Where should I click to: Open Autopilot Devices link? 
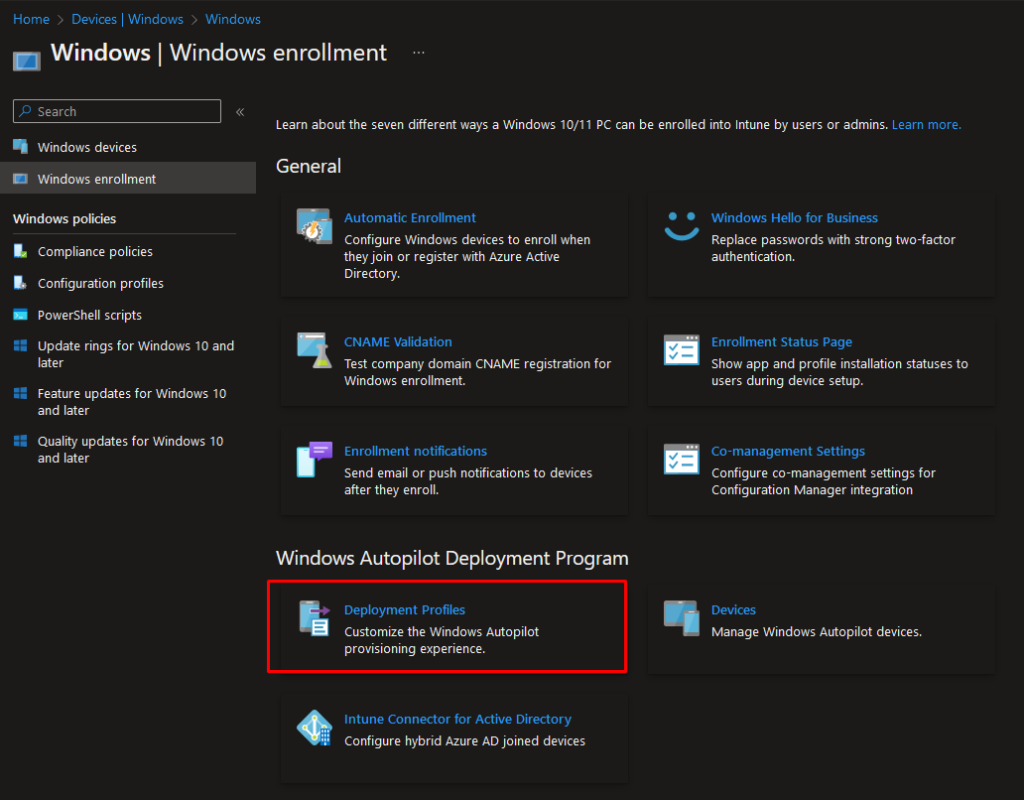click(x=733, y=609)
